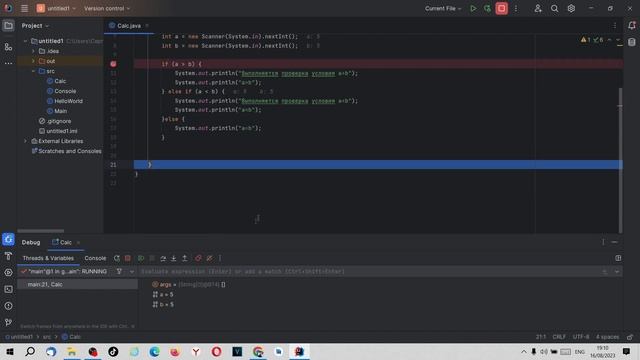Rerun the Calc debug session
This screenshot has width=640, height=360.
(x=117, y=258)
